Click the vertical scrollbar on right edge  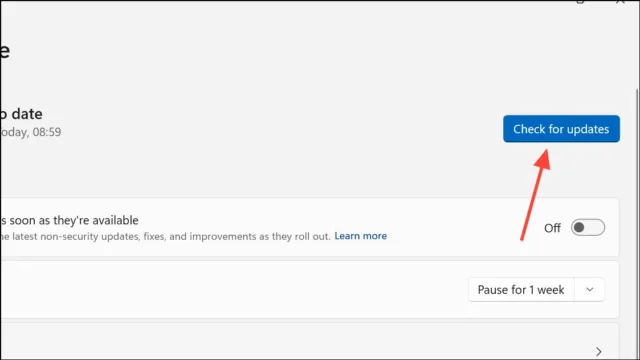637,220
